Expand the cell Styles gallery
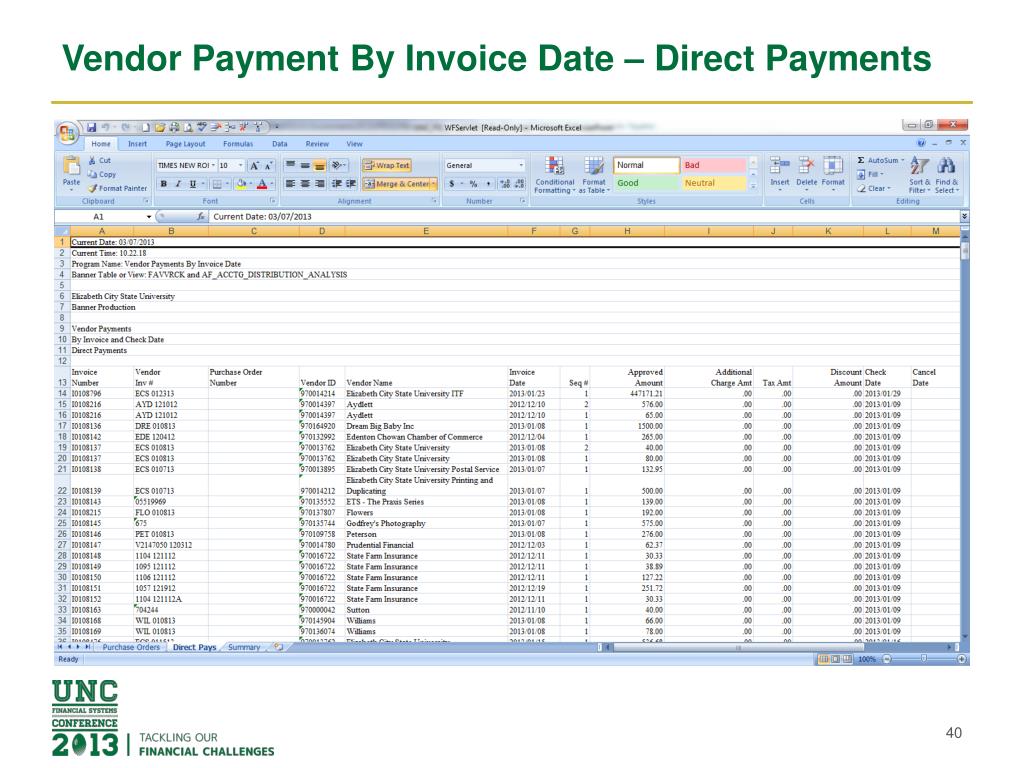The width and height of the screenshot is (1024, 768). point(753,187)
